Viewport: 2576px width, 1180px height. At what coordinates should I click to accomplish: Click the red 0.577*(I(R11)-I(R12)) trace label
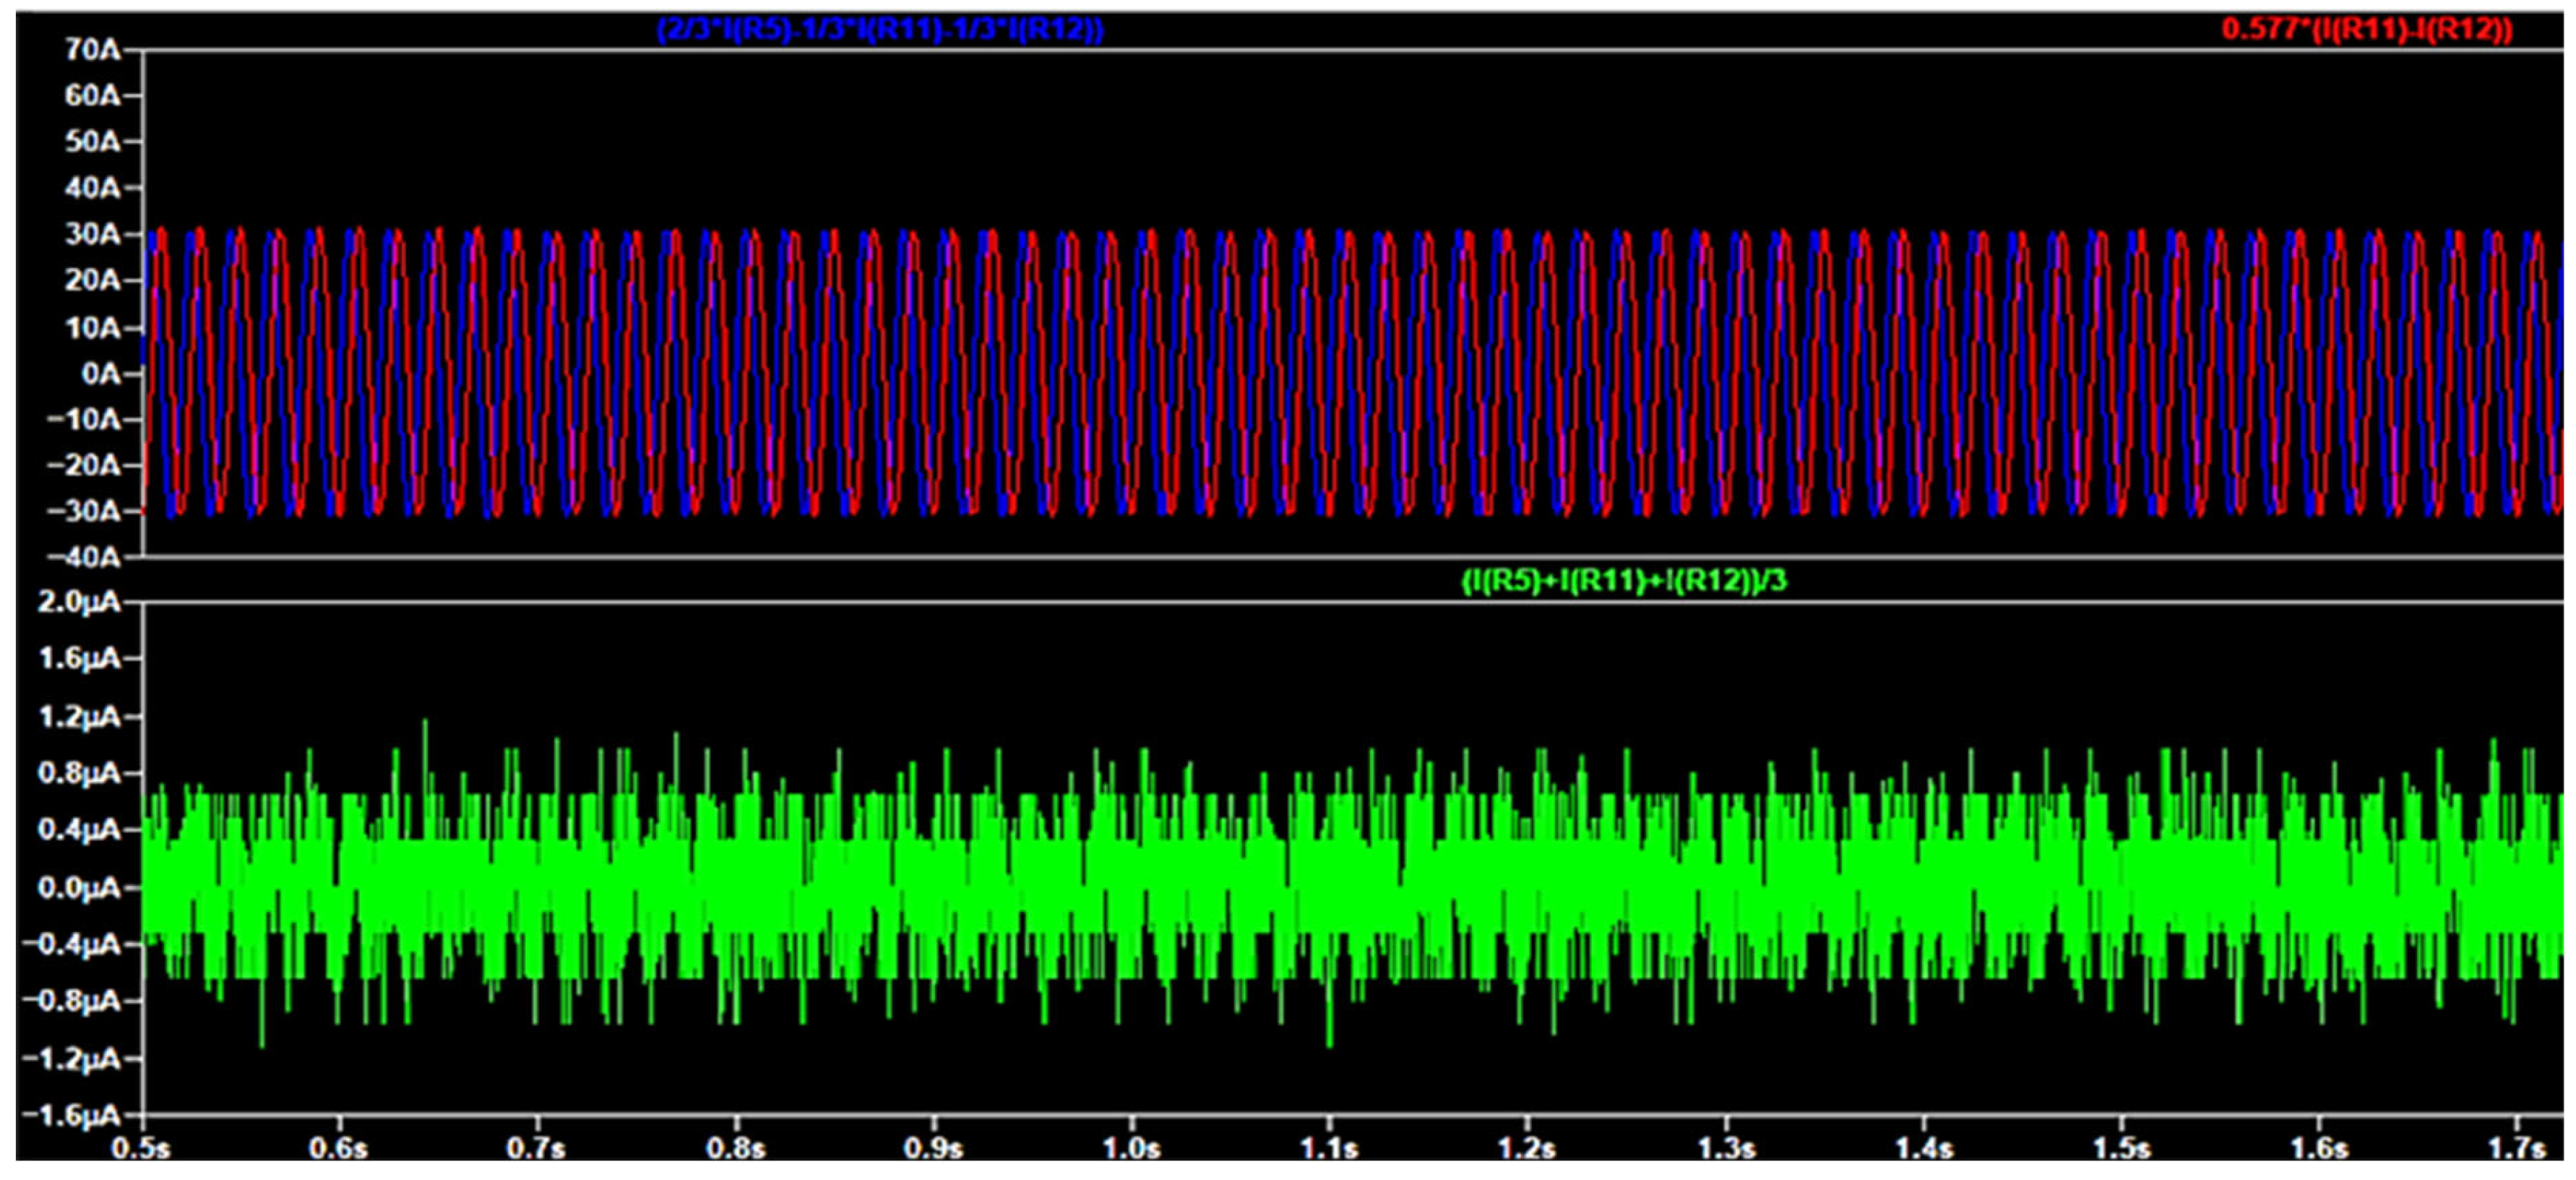(x=2367, y=29)
